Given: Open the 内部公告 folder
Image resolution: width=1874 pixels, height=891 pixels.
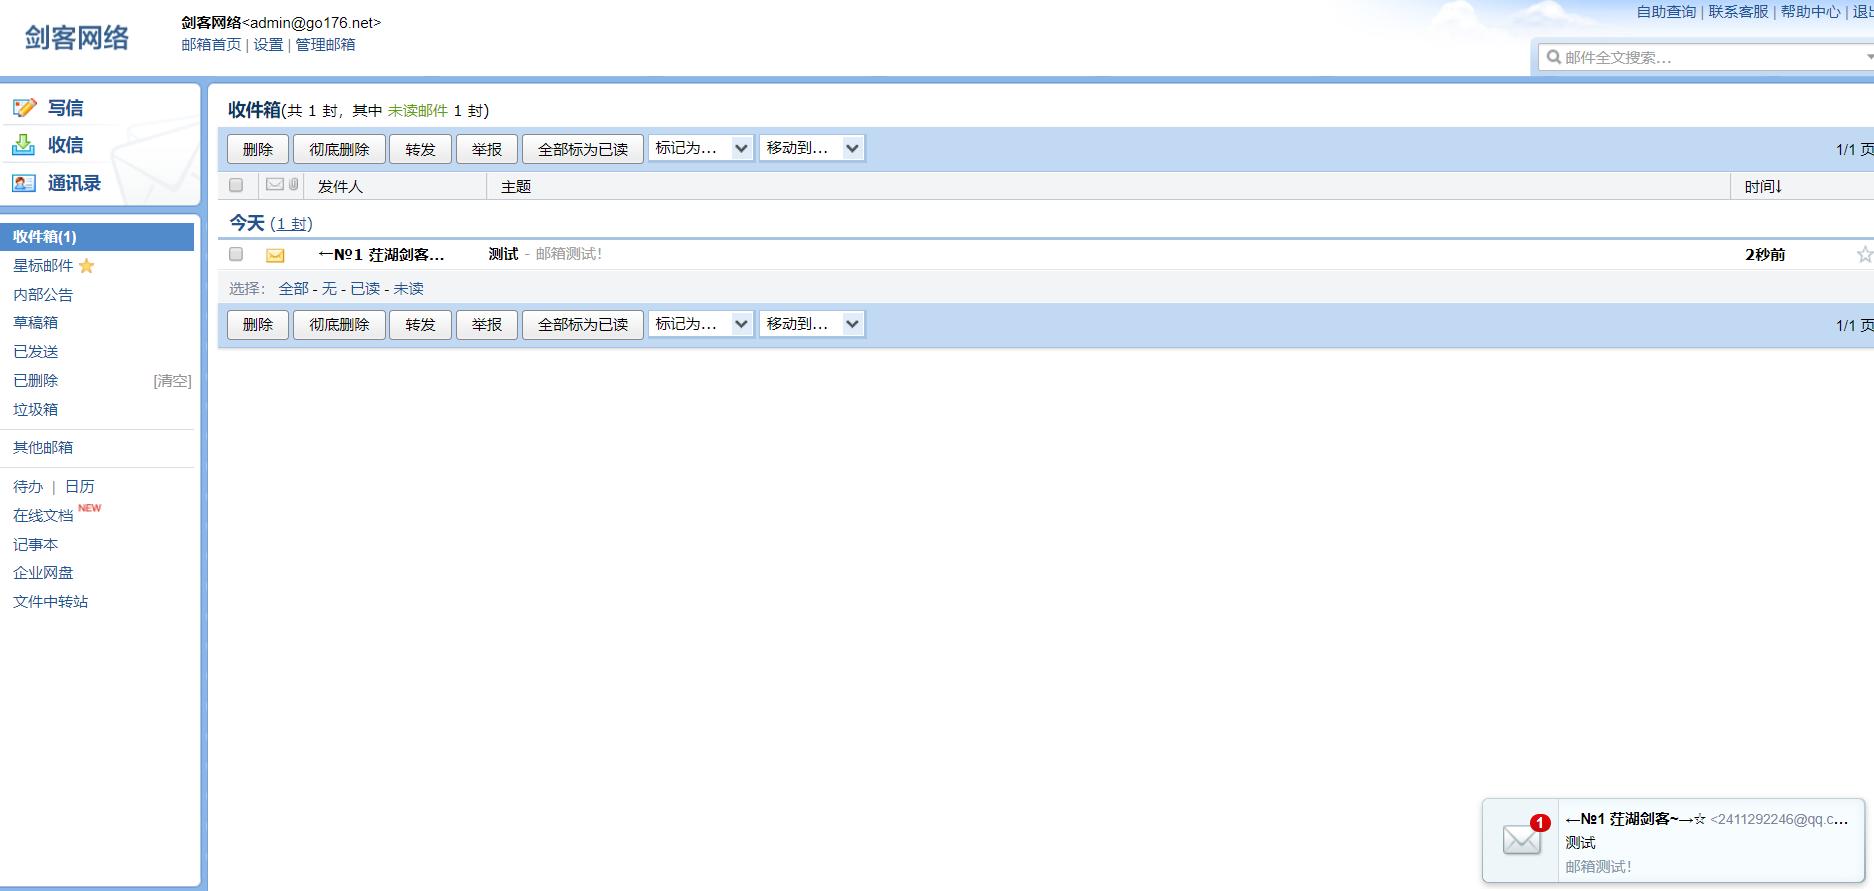Looking at the screenshot, I should (x=43, y=295).
